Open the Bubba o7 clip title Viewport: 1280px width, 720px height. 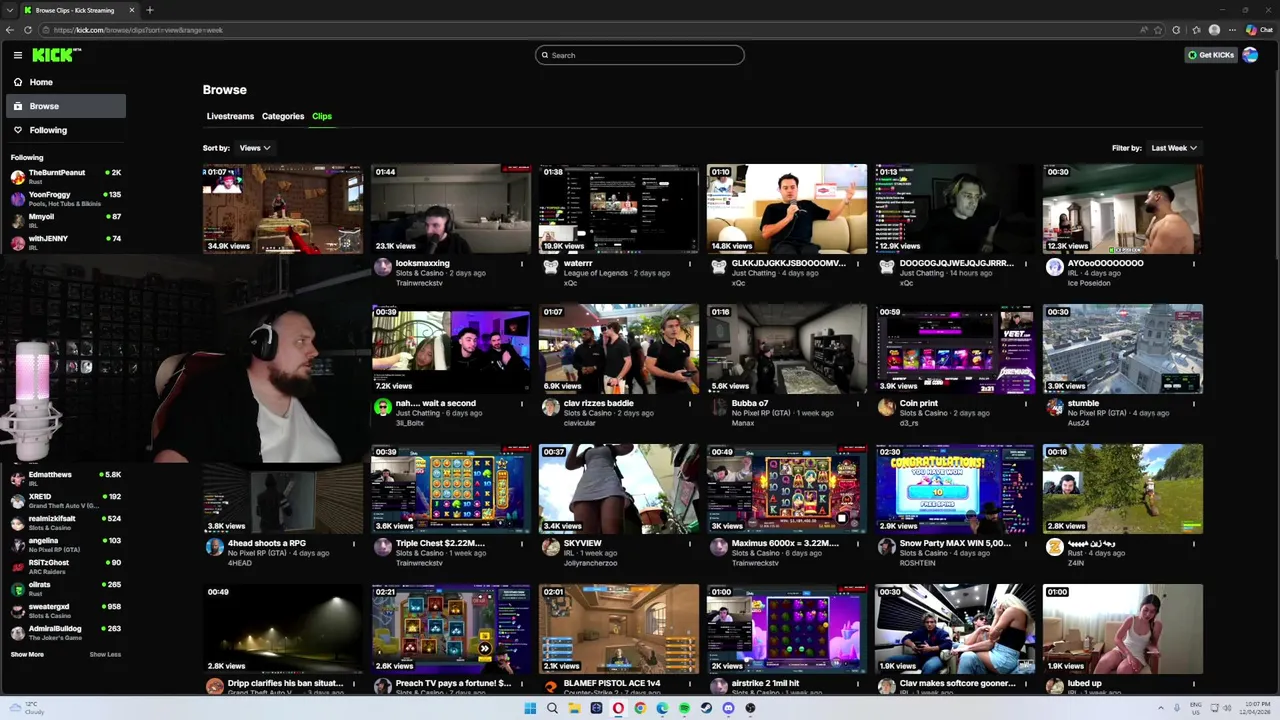[750, 403]
